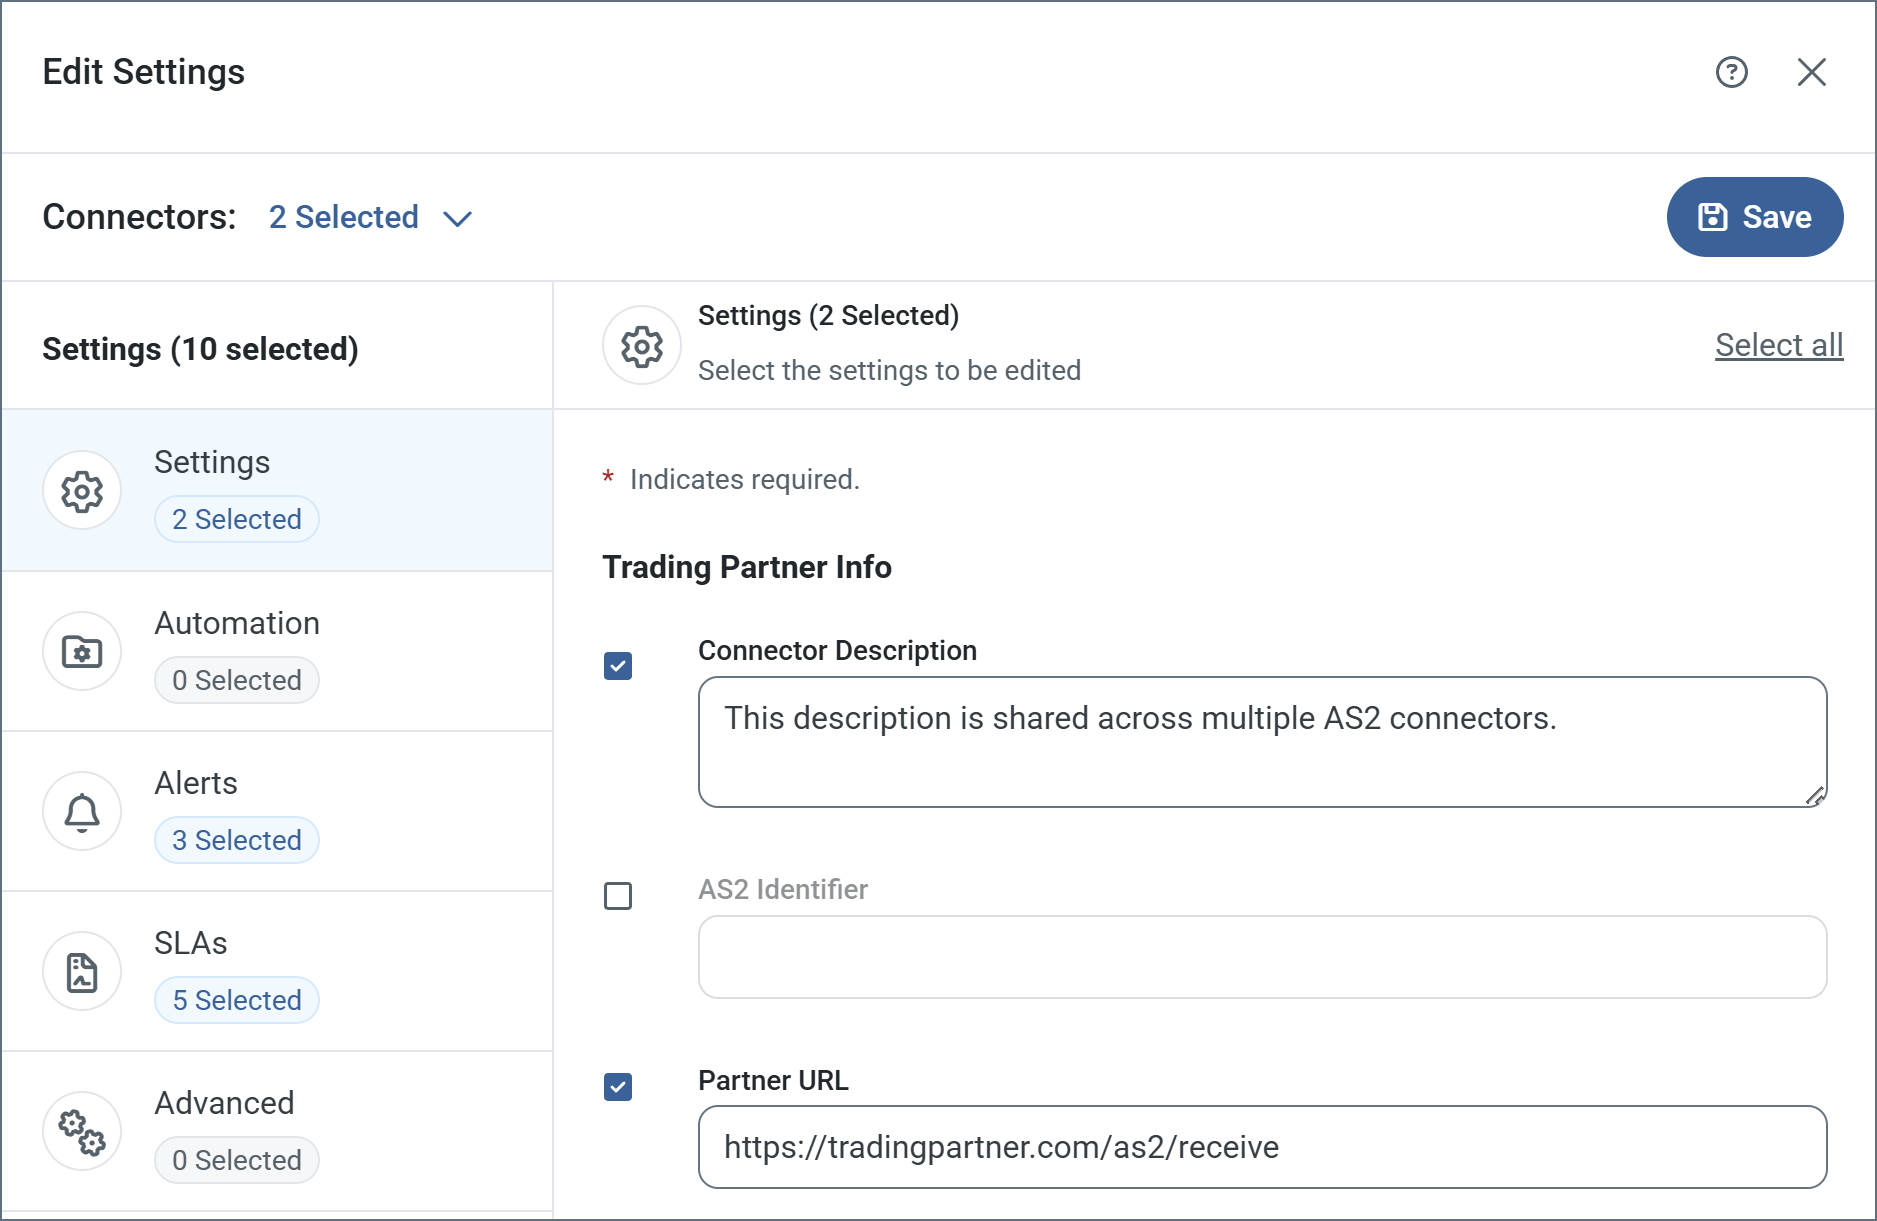
Task: Click the SLAs document icon
Action: coord(82,972)
